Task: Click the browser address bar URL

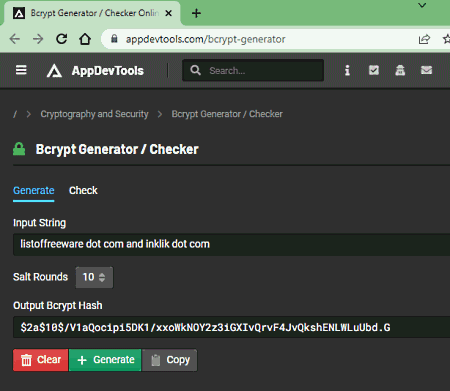Action: 205,39
